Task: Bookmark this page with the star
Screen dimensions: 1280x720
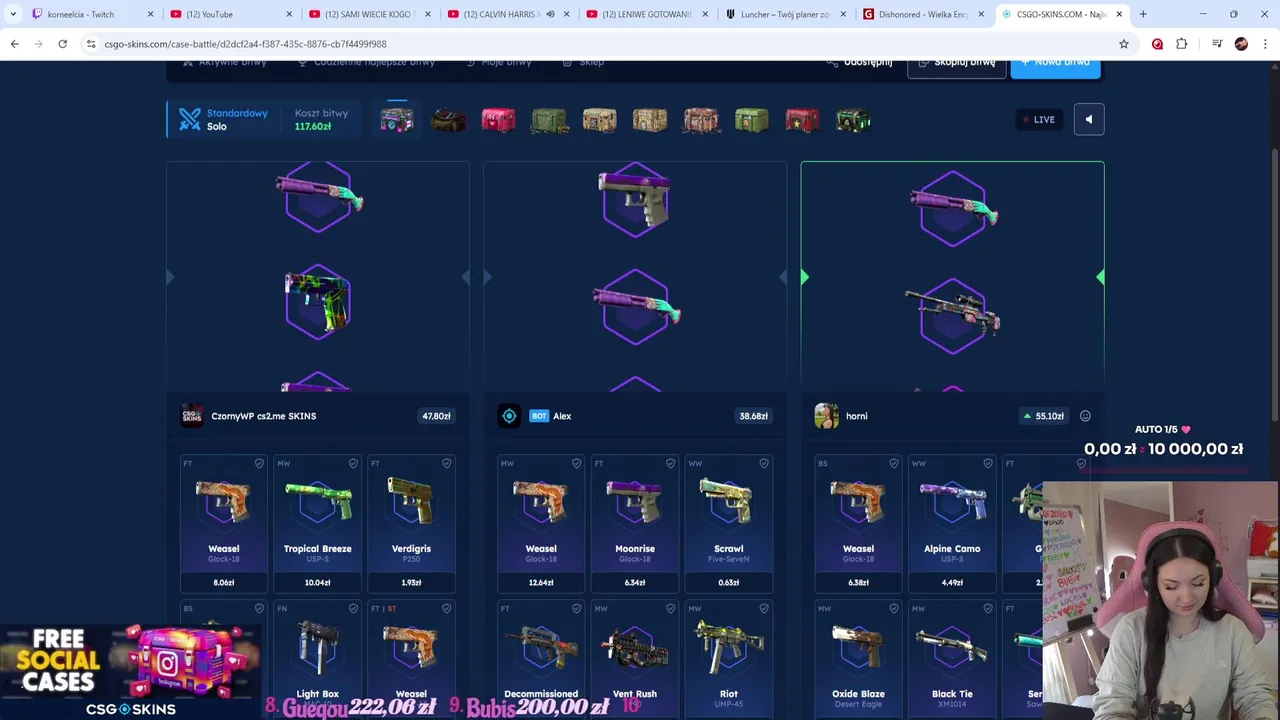Action: (1124, 44)
